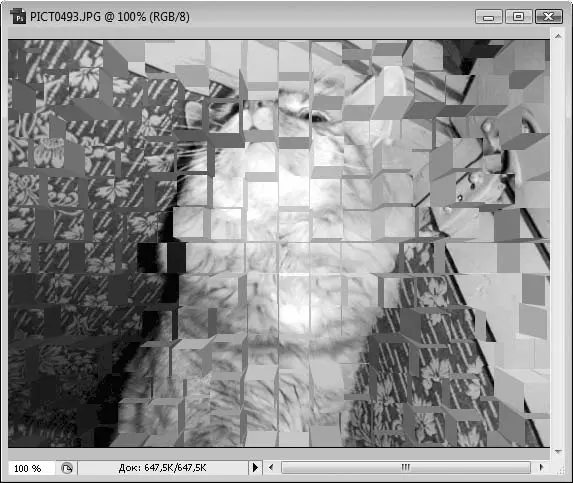The height and width of the screenshot is (483, 573).
Task: Click the Photoshop document icon in title bar
Action: [x=18, y=16]
